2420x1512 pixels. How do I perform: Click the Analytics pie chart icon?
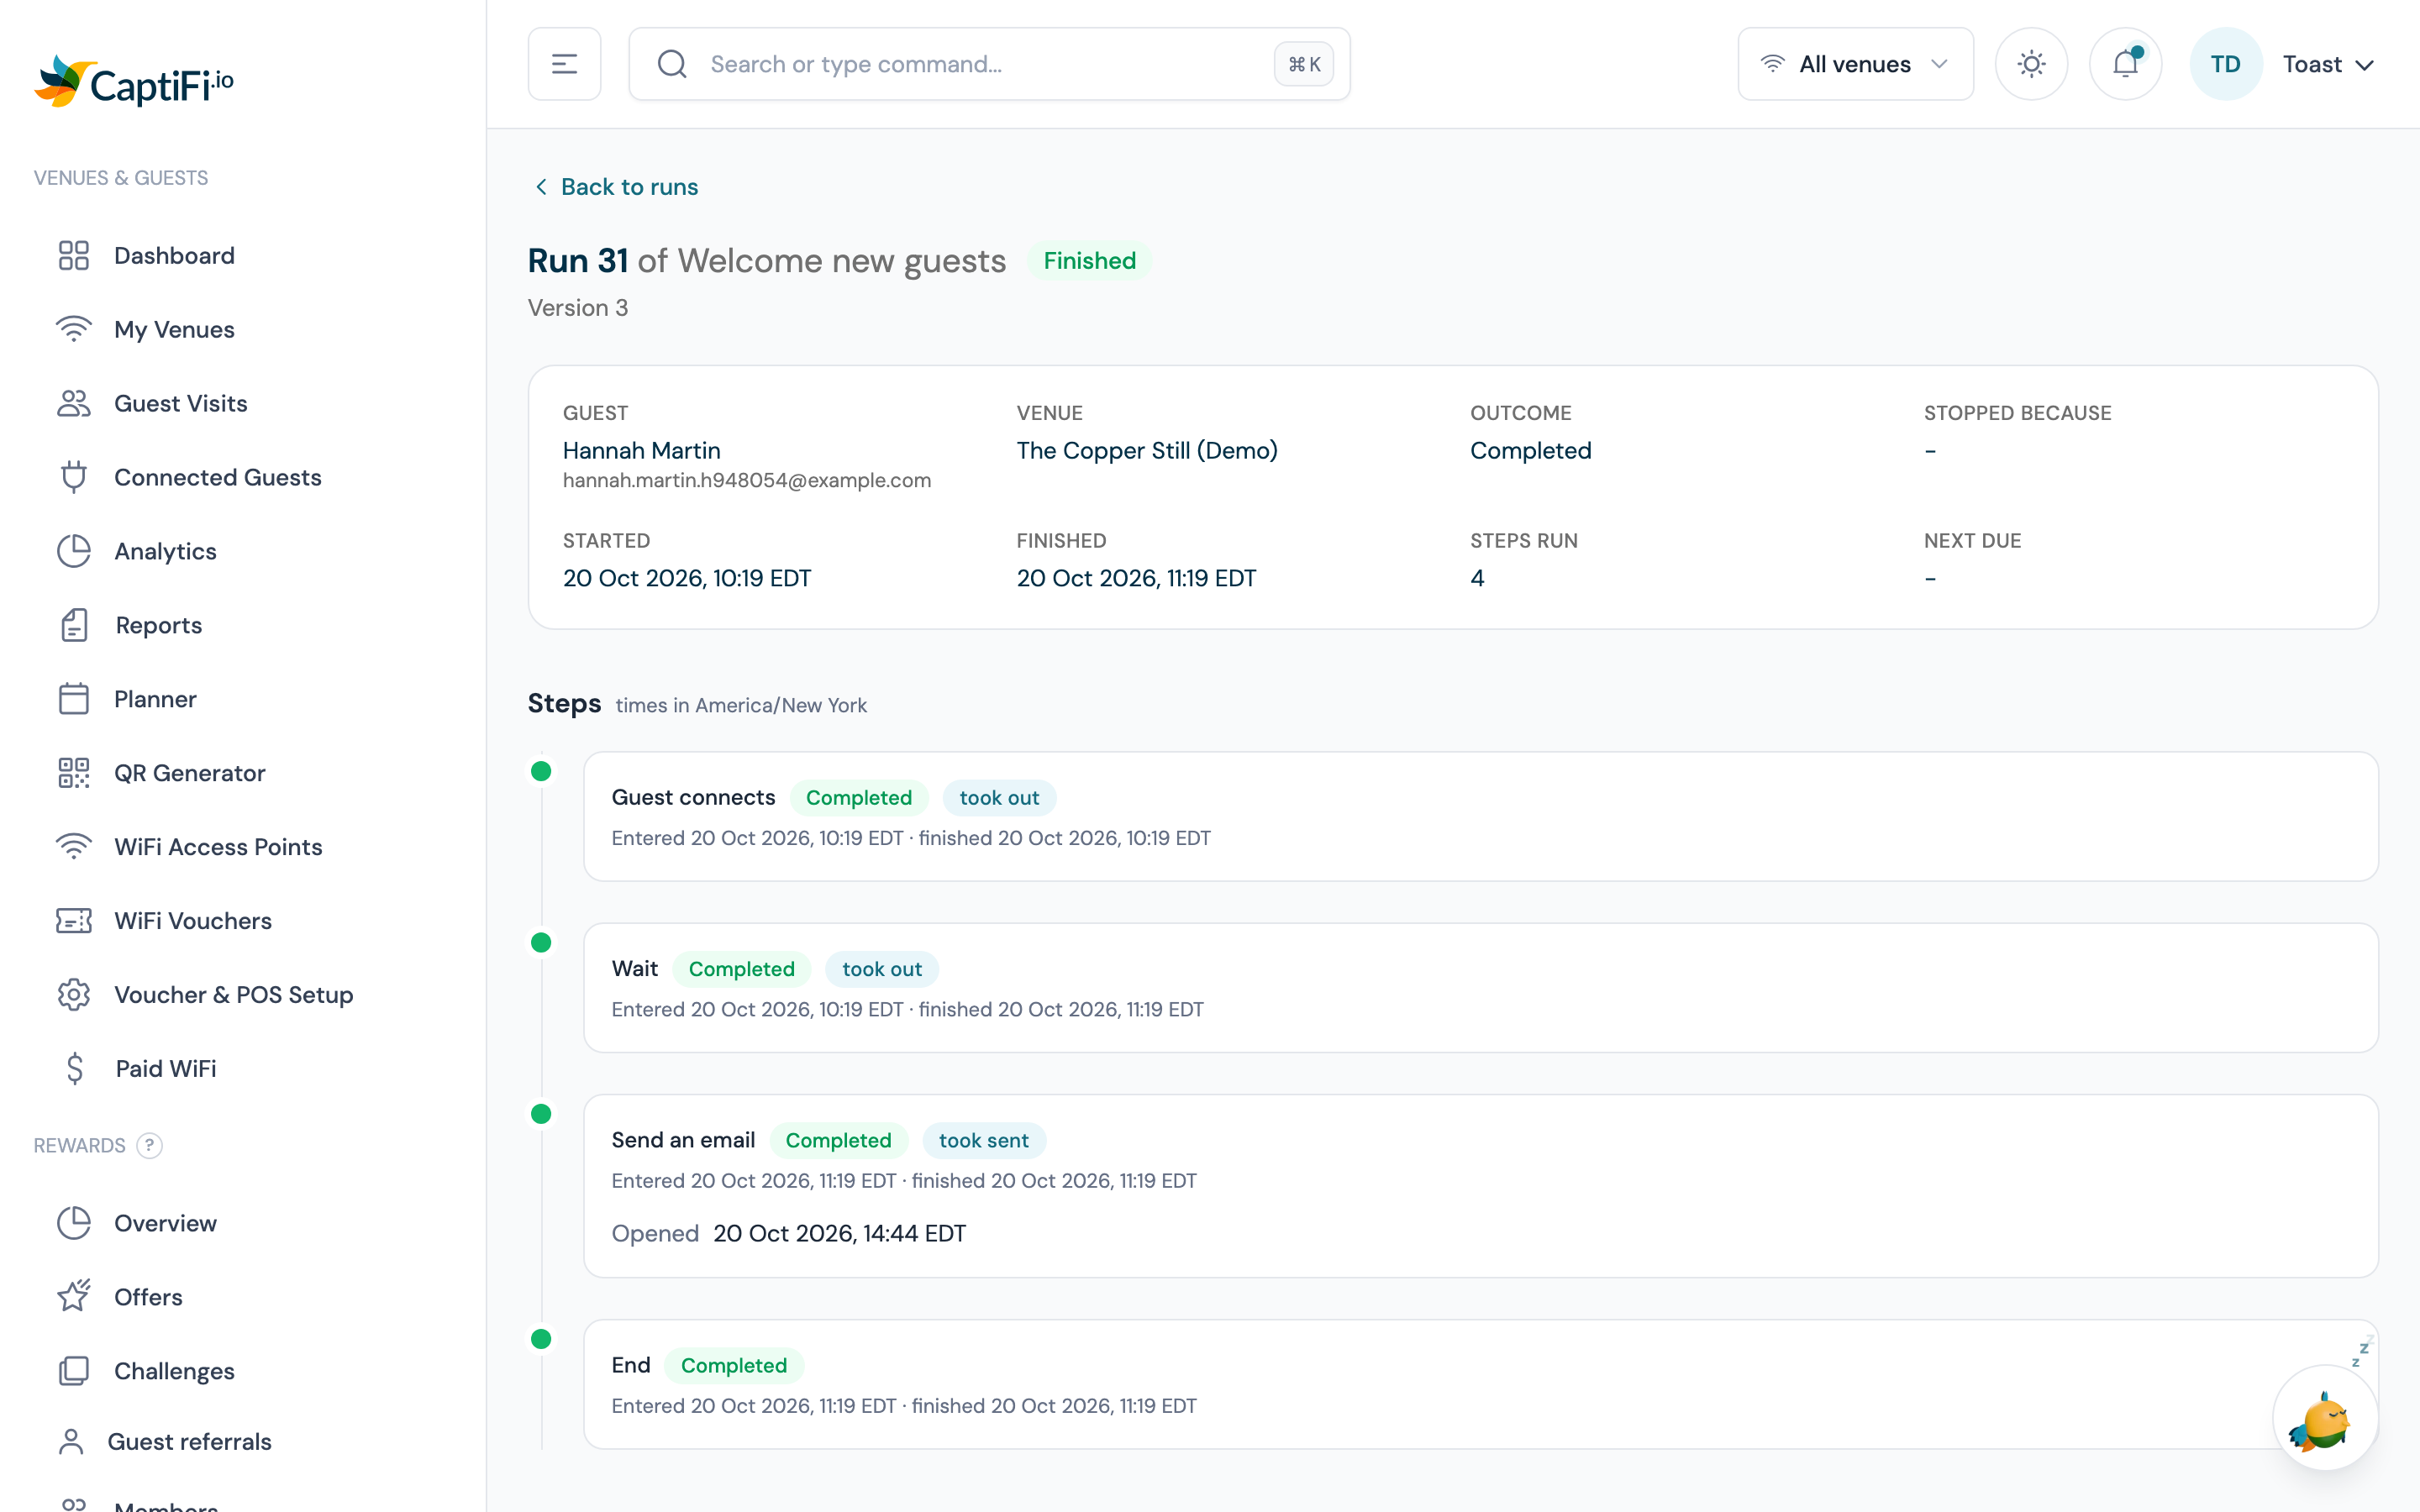(74, 551)
